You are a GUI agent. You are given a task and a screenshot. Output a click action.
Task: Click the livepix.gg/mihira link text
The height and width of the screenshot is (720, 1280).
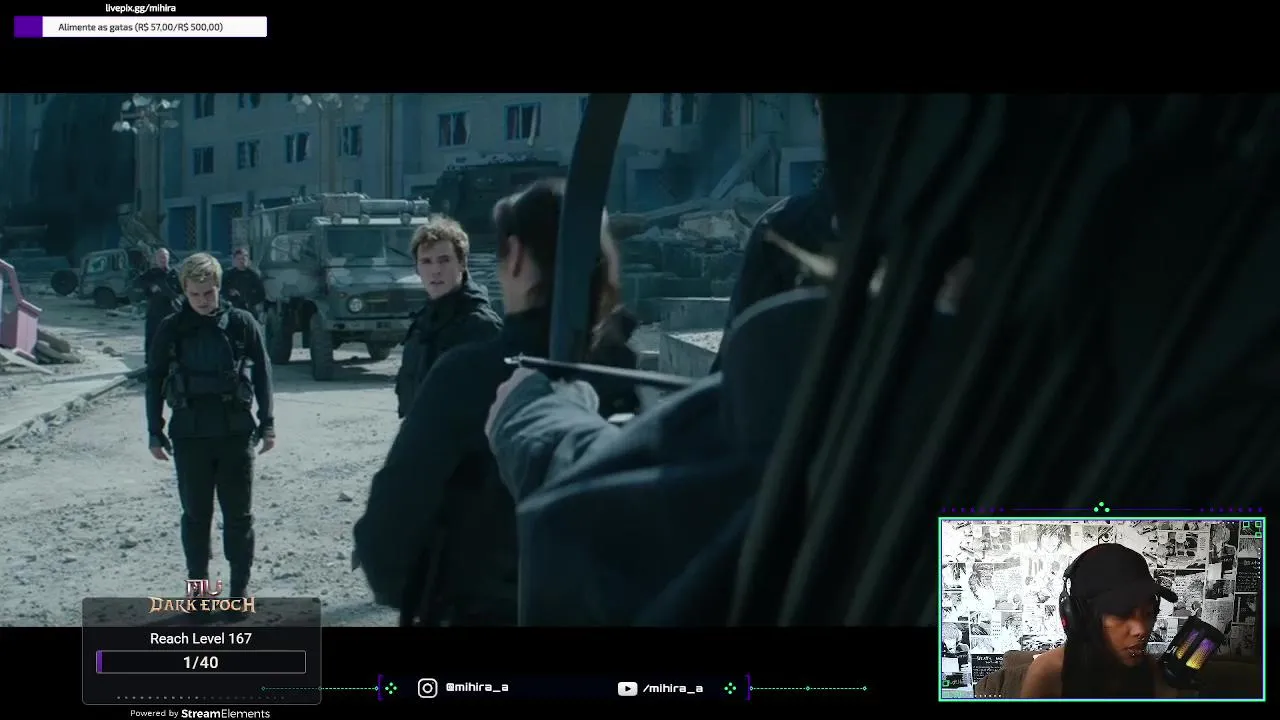click(140, 8)
